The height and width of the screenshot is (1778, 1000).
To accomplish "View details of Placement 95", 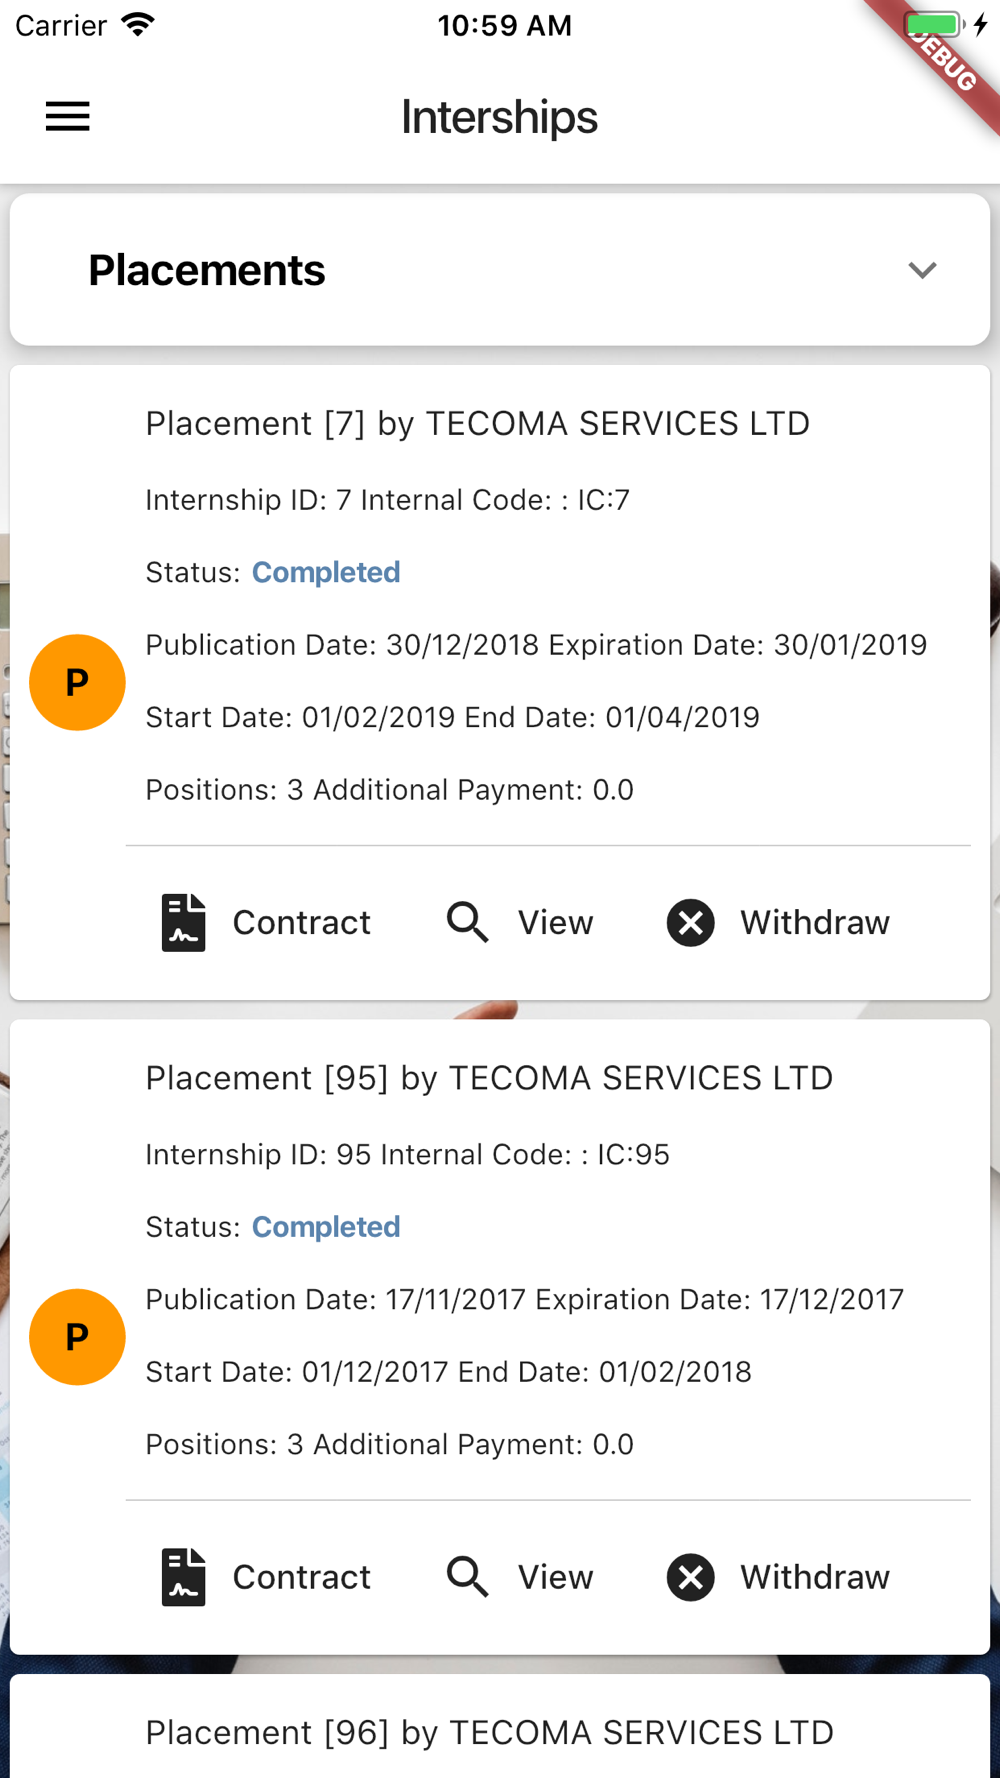I will (520, 1577).
